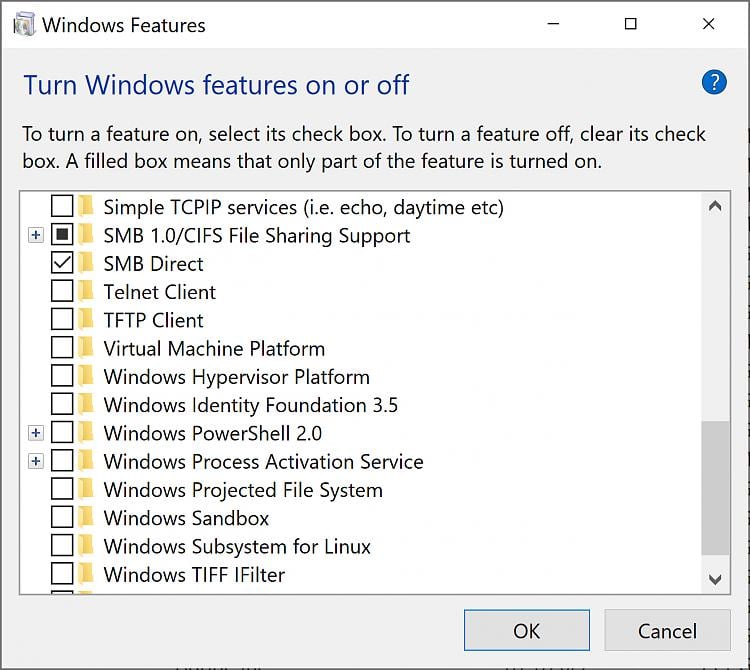Expand Windows Process Activation Service node
The height and width of the screenshot is (670, 750).
click(36, 462)
